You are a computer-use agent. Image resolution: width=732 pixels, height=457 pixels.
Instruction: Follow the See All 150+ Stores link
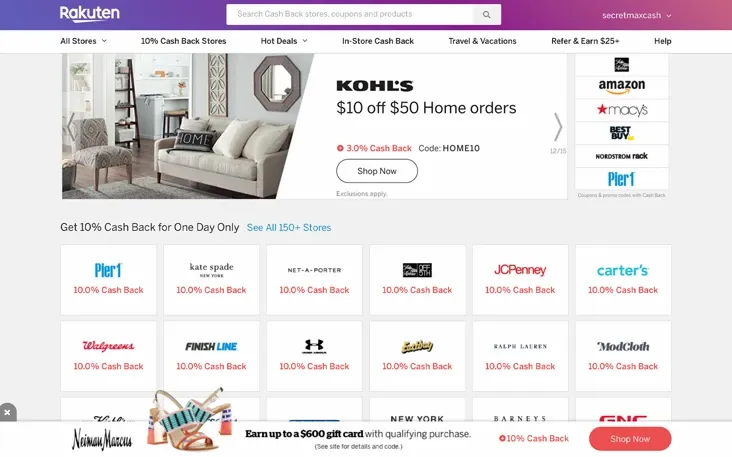pyautogui.click(x=289, y=227)
